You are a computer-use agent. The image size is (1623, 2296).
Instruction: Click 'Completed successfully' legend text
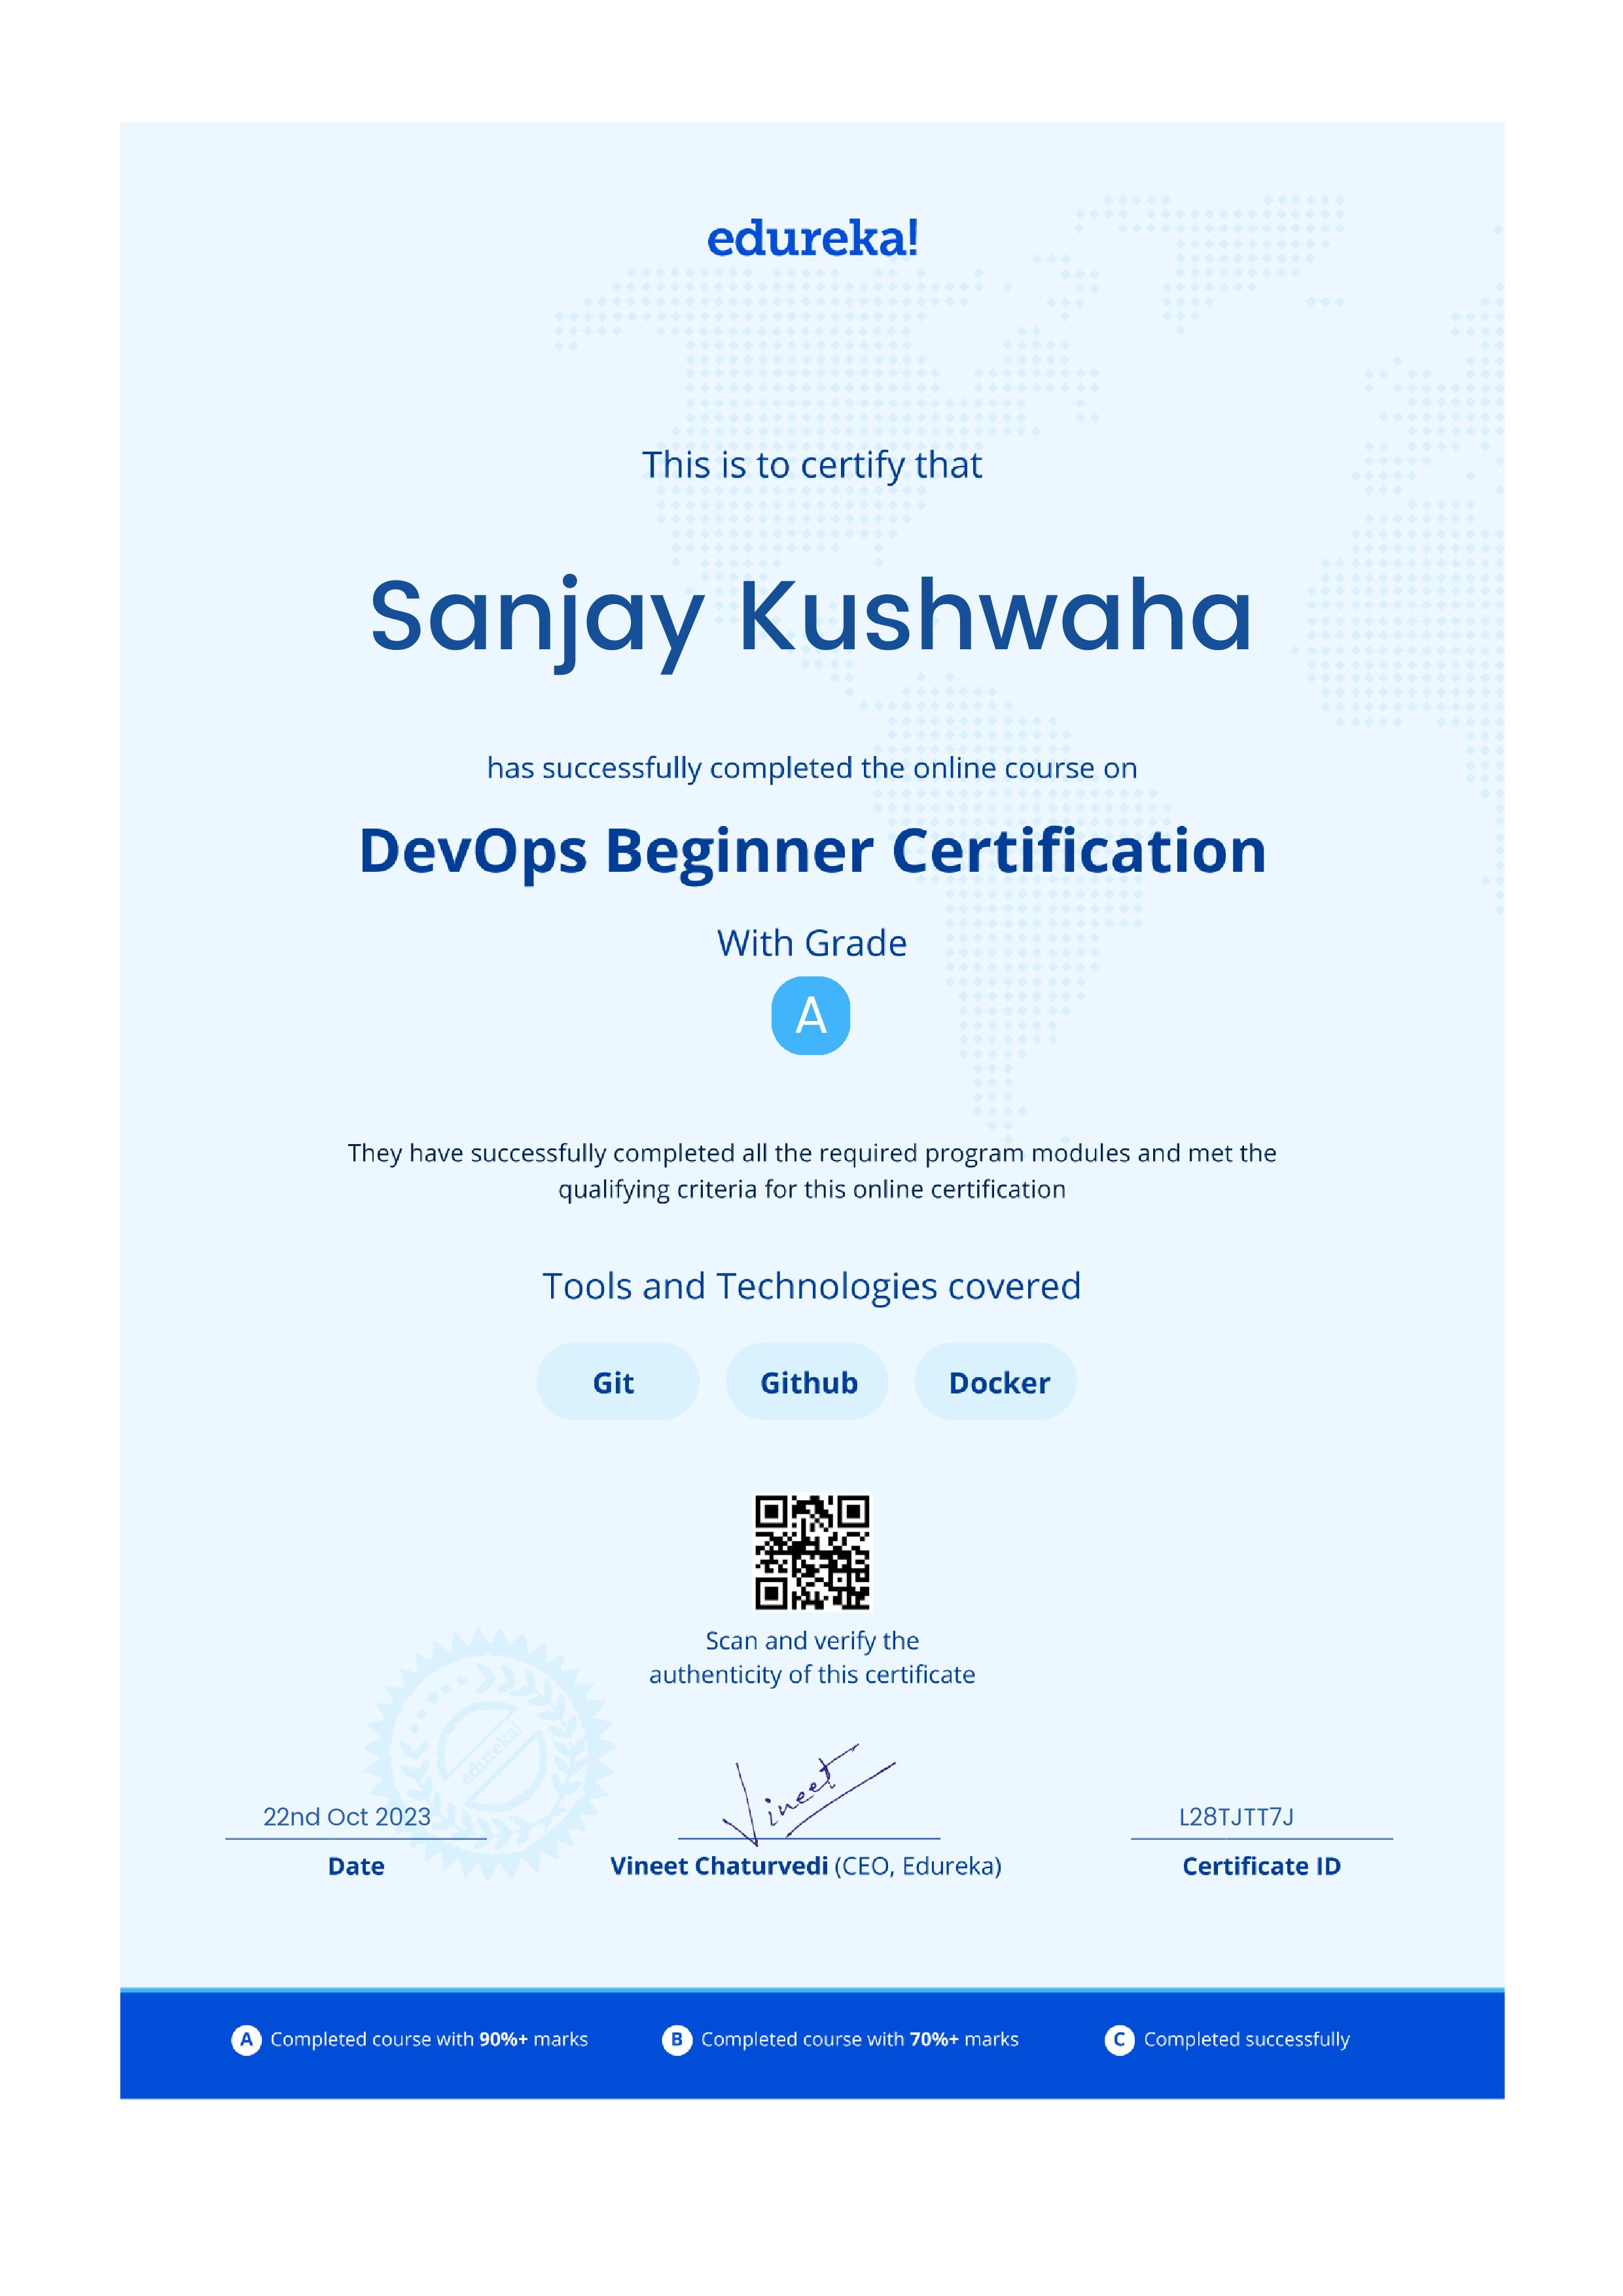click(x=1247, y=2040)
